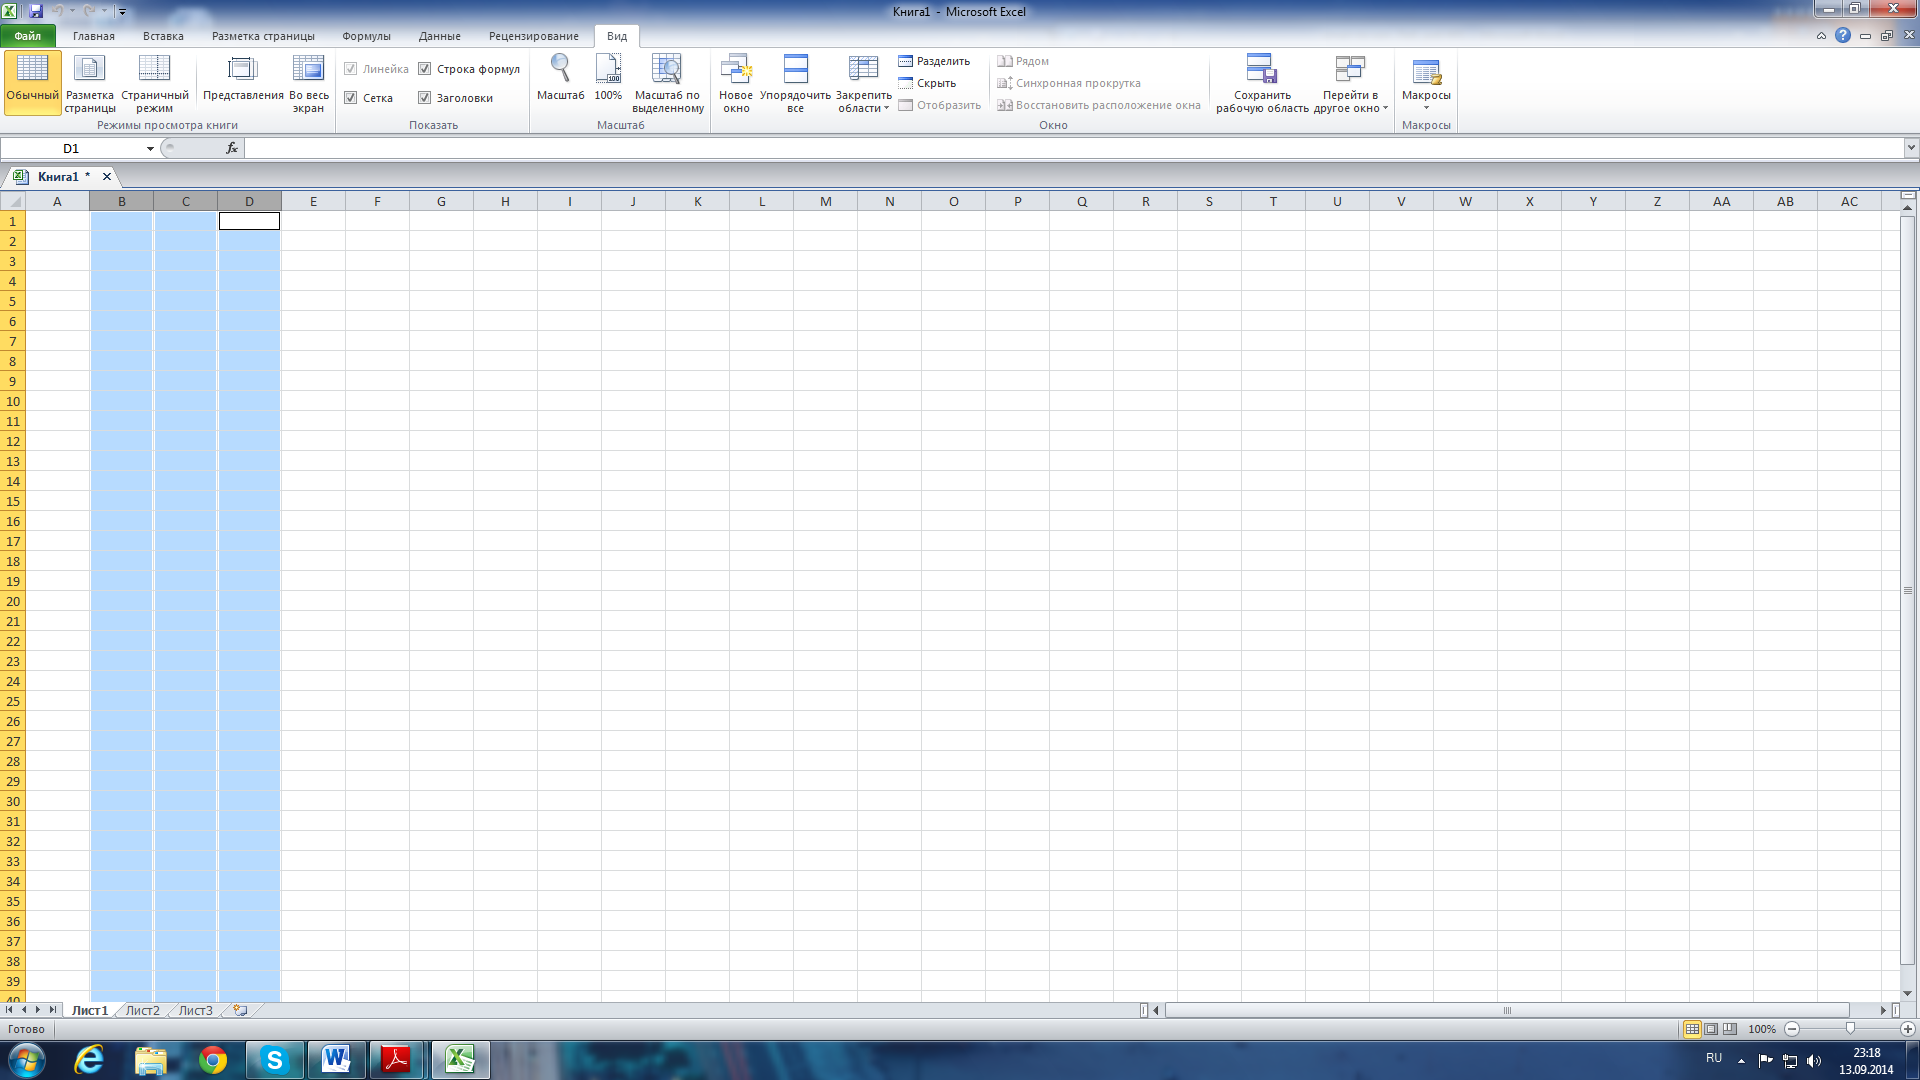The image size is (1920, 1080).
Task: Click the fx insert function button
Action: [x=232, y=148]
